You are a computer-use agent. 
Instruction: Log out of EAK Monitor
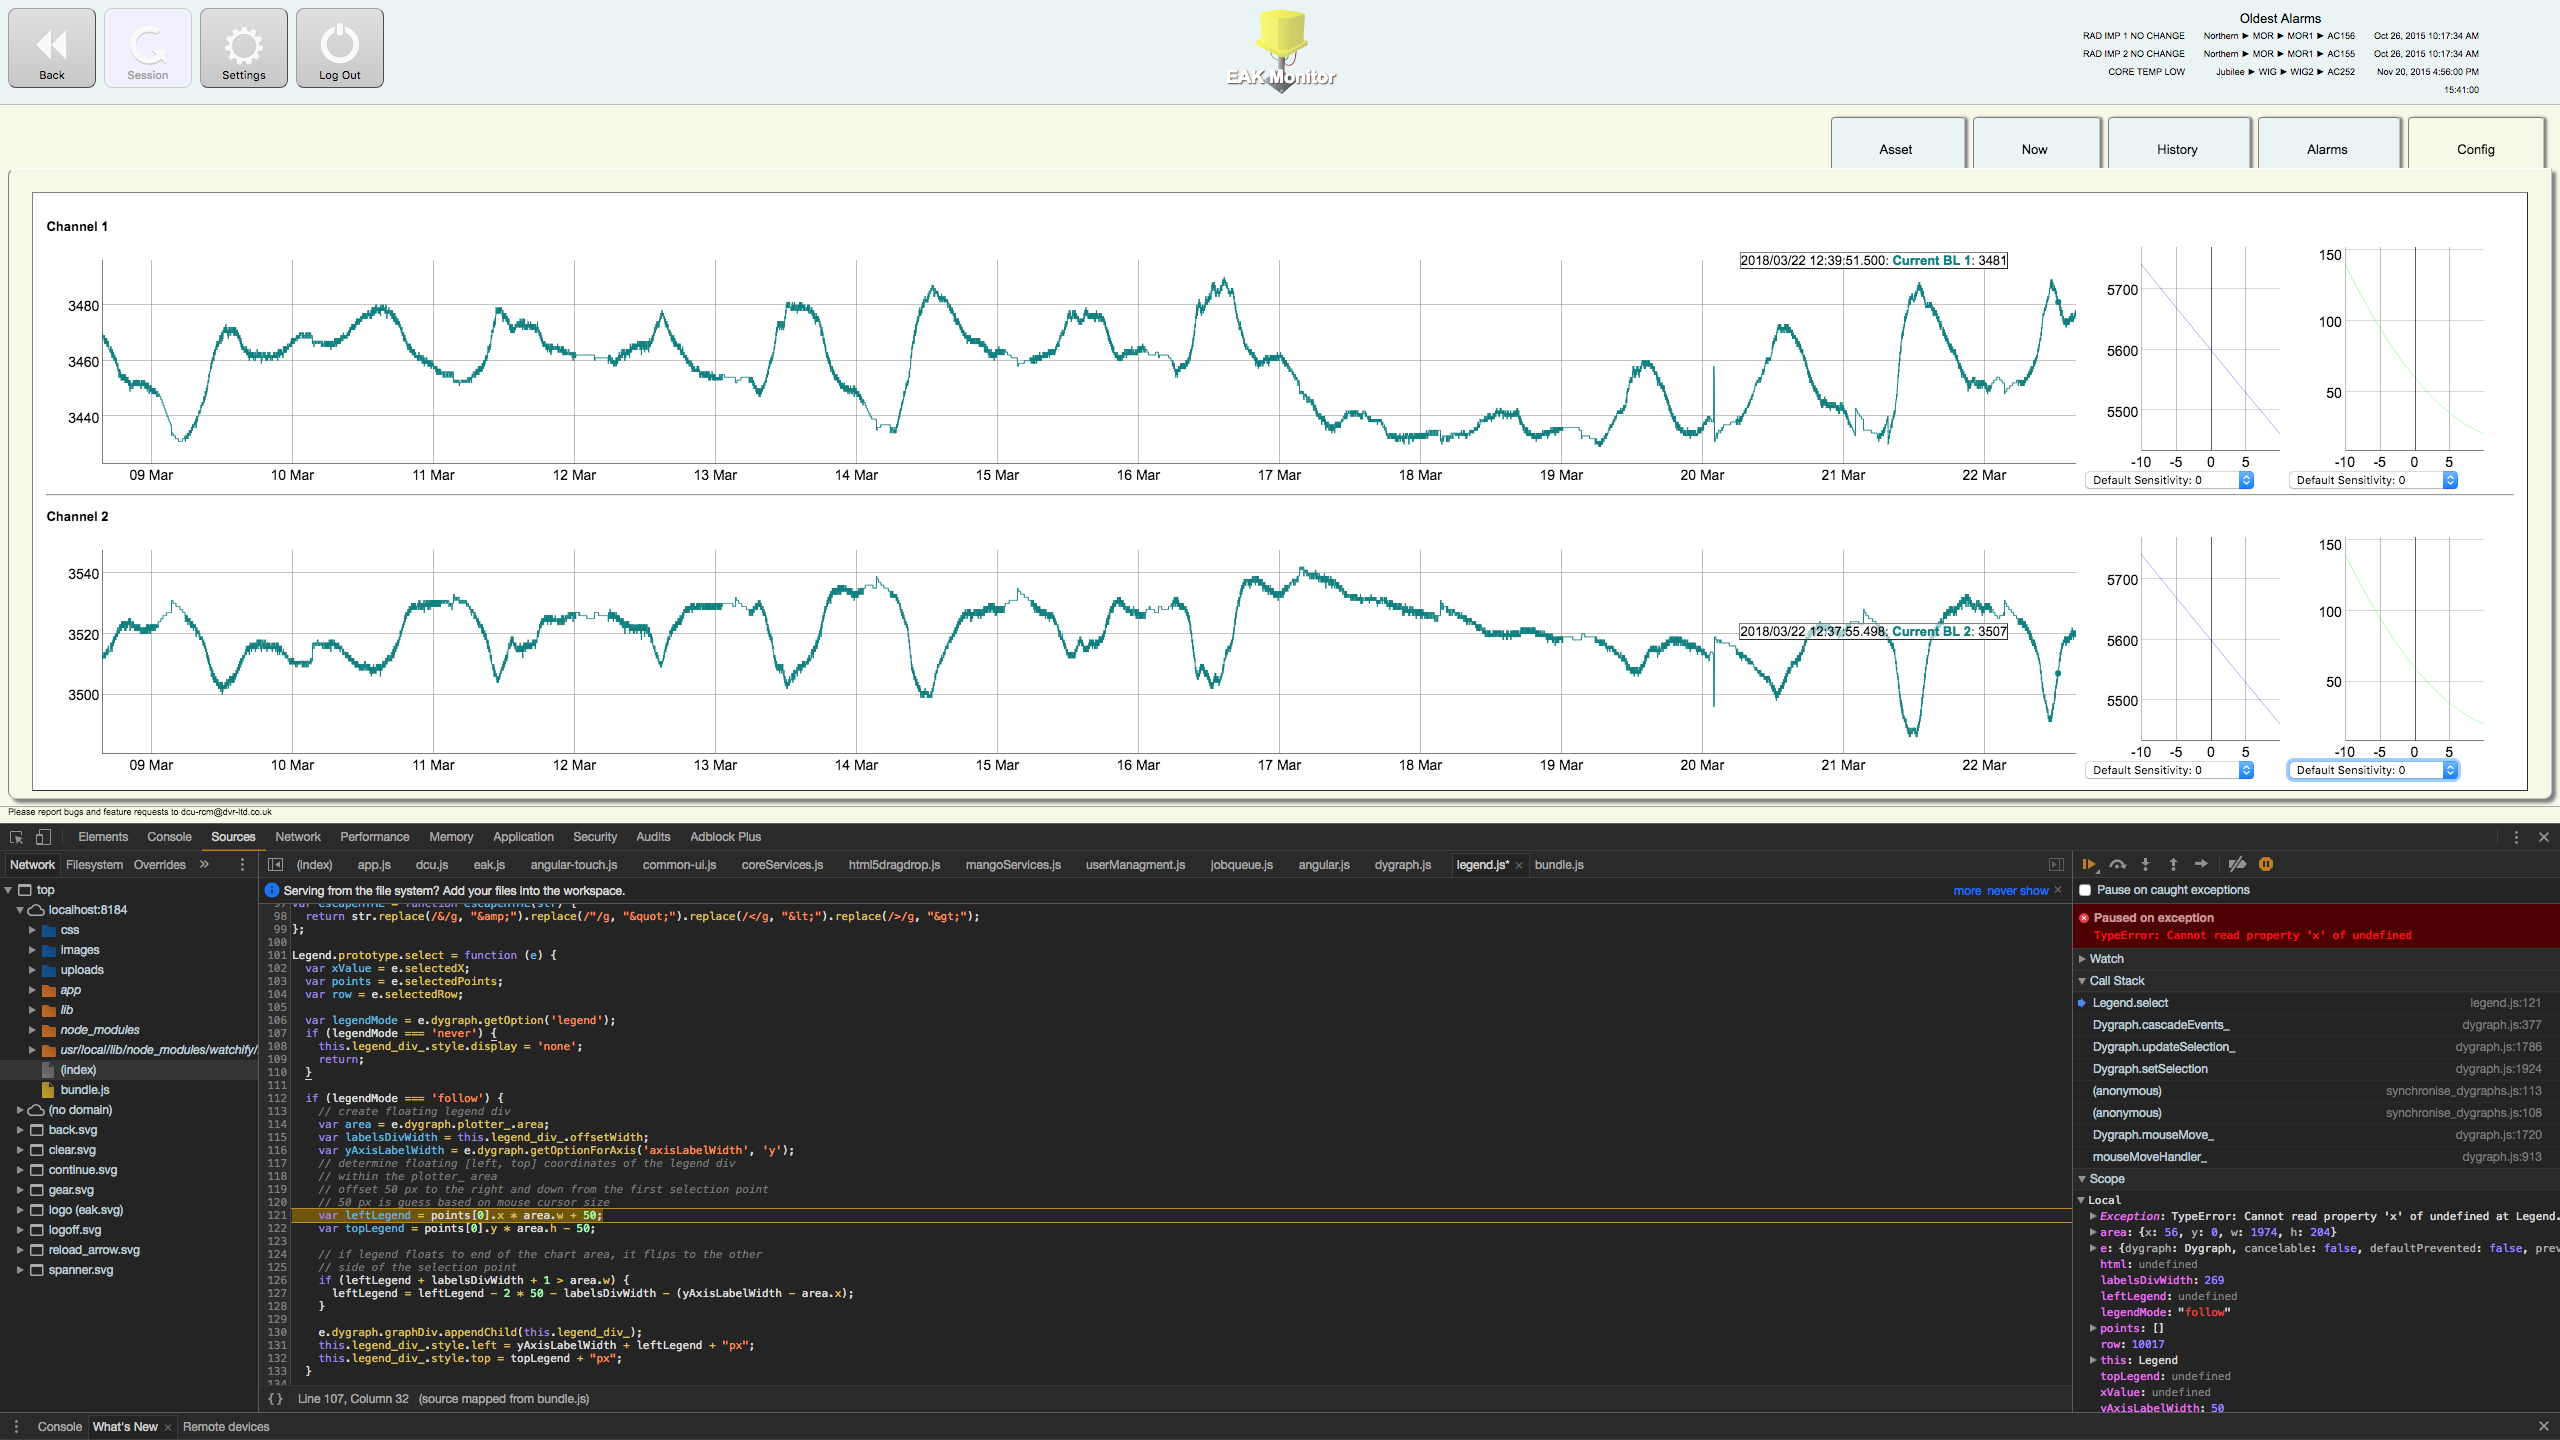(x=339, y=47)
